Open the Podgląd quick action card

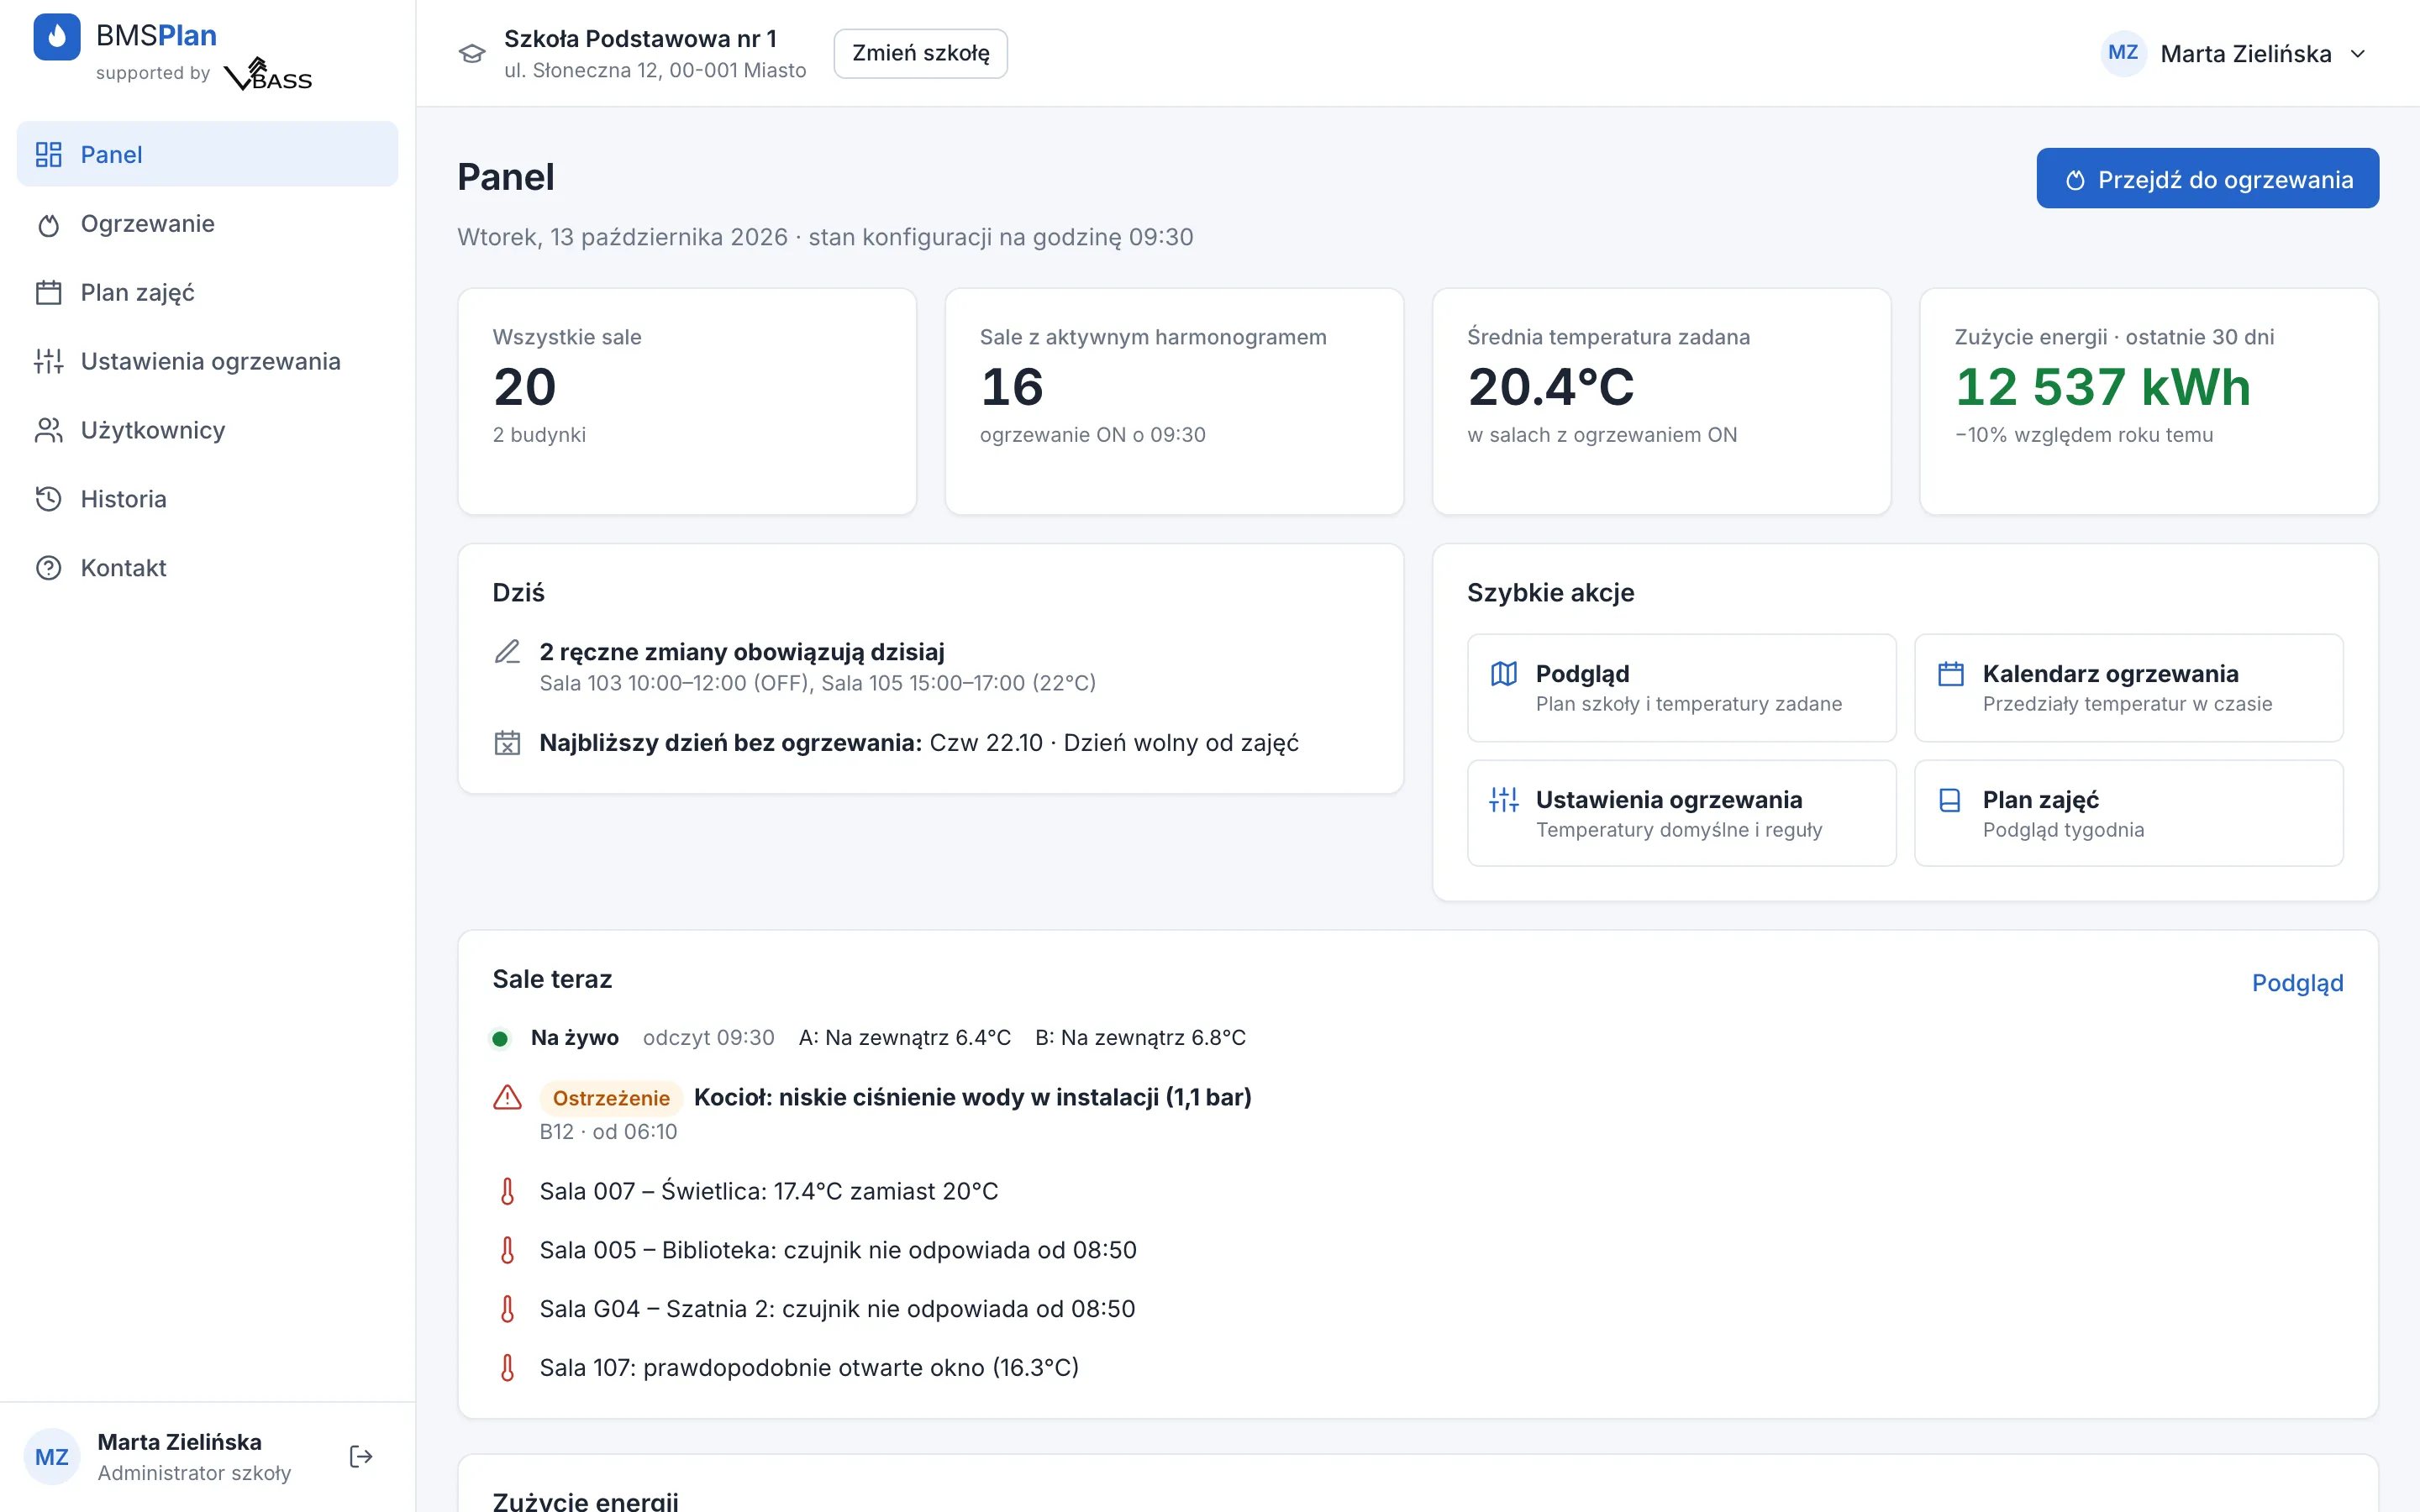(1681, 688)
